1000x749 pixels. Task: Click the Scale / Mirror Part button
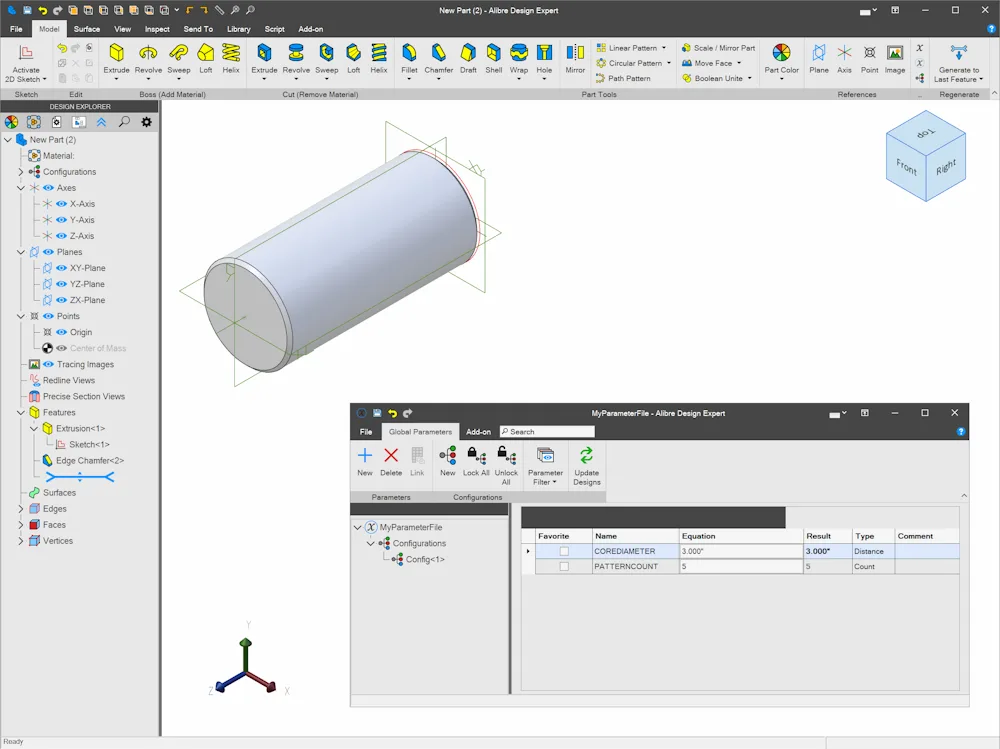(718, 48)
